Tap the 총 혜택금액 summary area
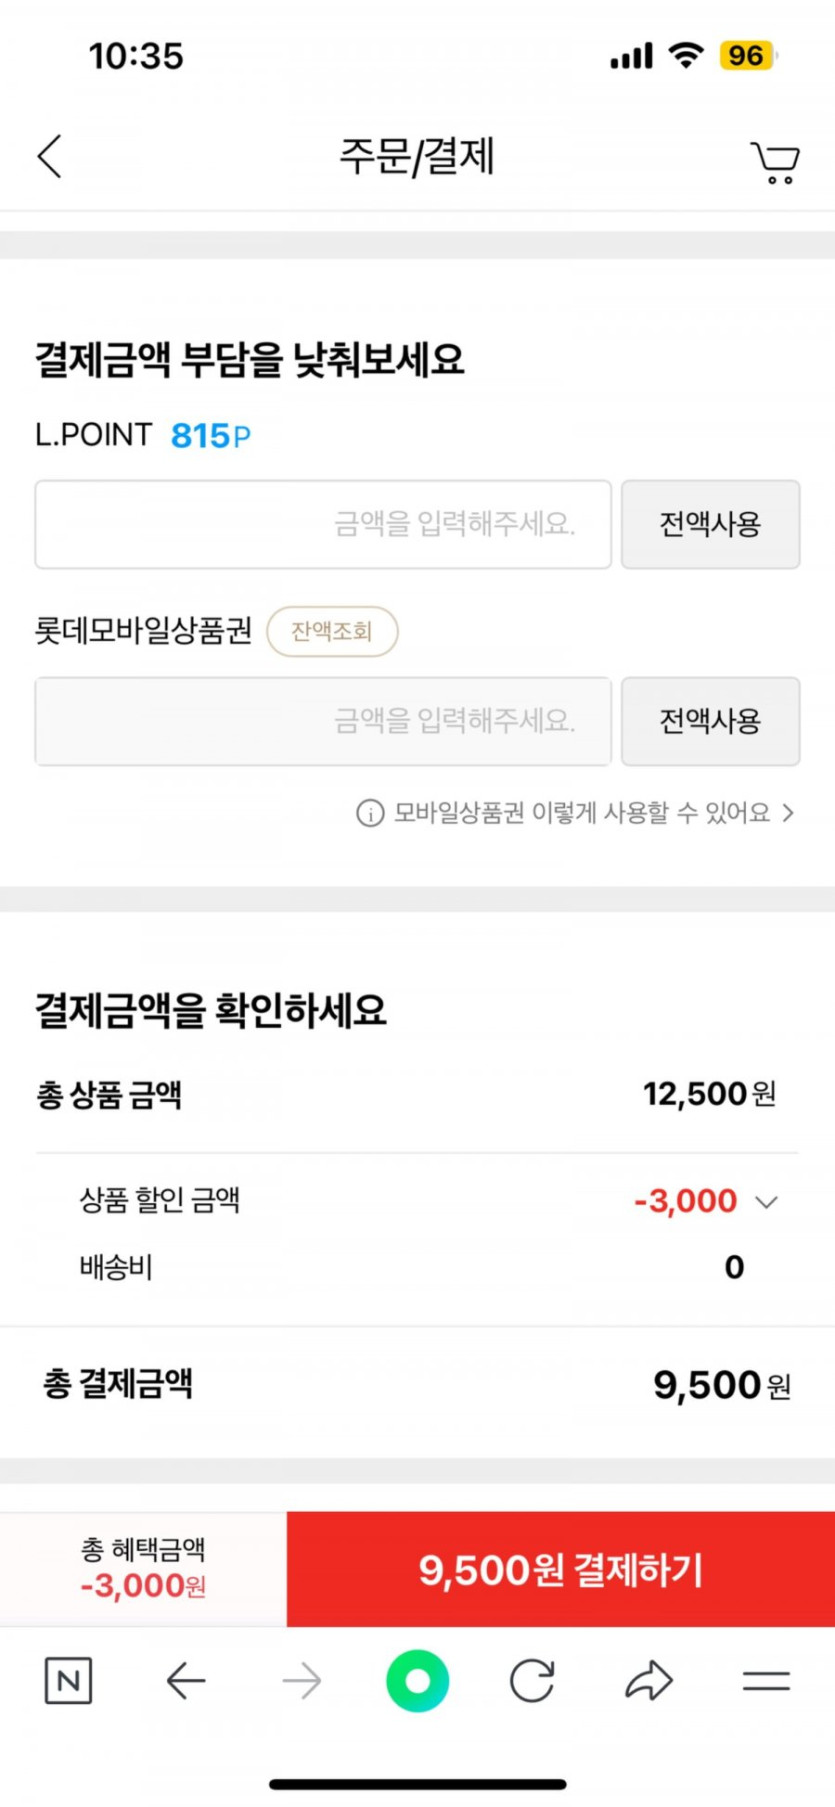835x1807 pixels. (143, 1569)
